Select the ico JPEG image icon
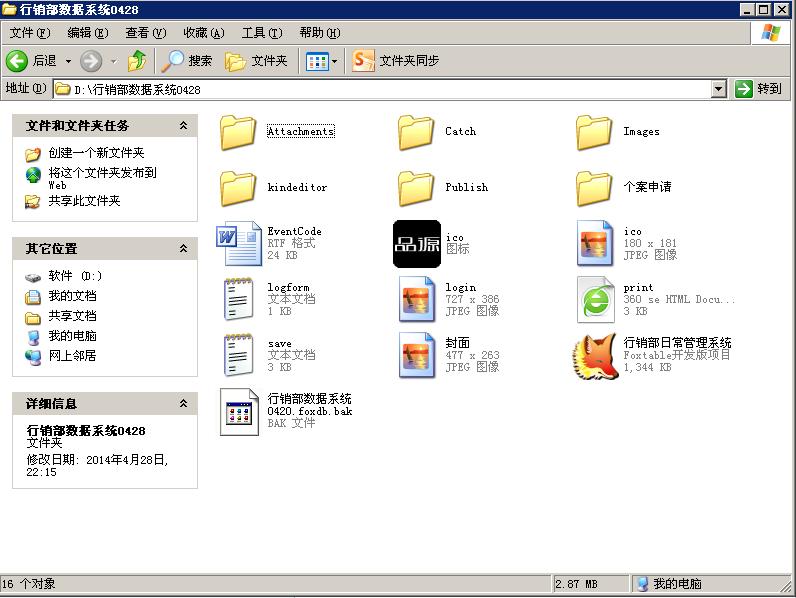 [594, 244]
